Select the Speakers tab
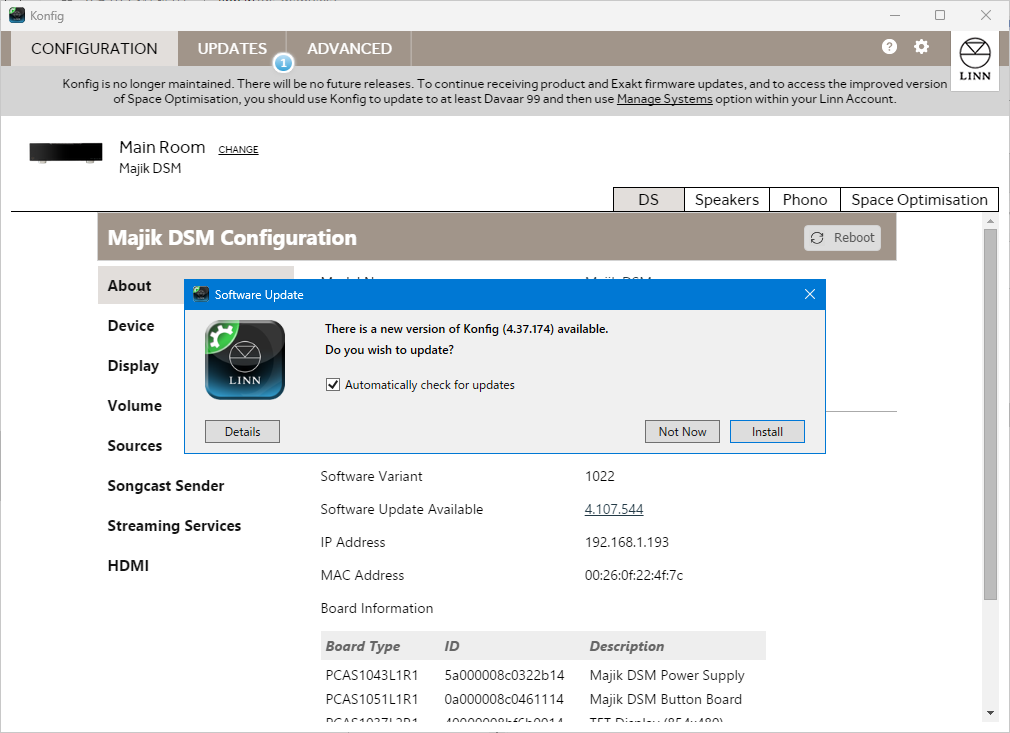This screenshot has width=1010, height=733. click(727, 200)
